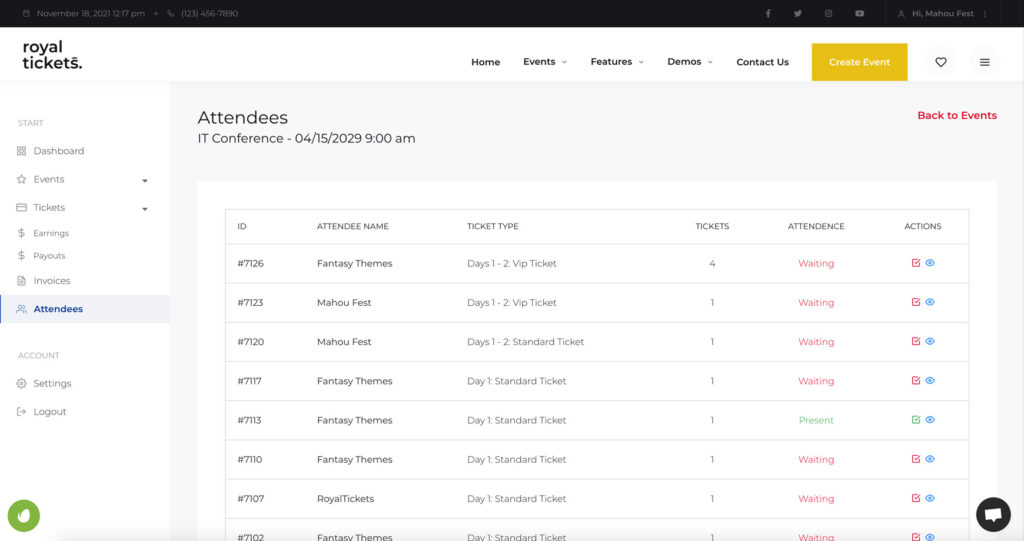Image resolution: width=1024 pixels, height=541 pixels.
Task: Open the Instagram social icon
Action: [x=828, y=13]
